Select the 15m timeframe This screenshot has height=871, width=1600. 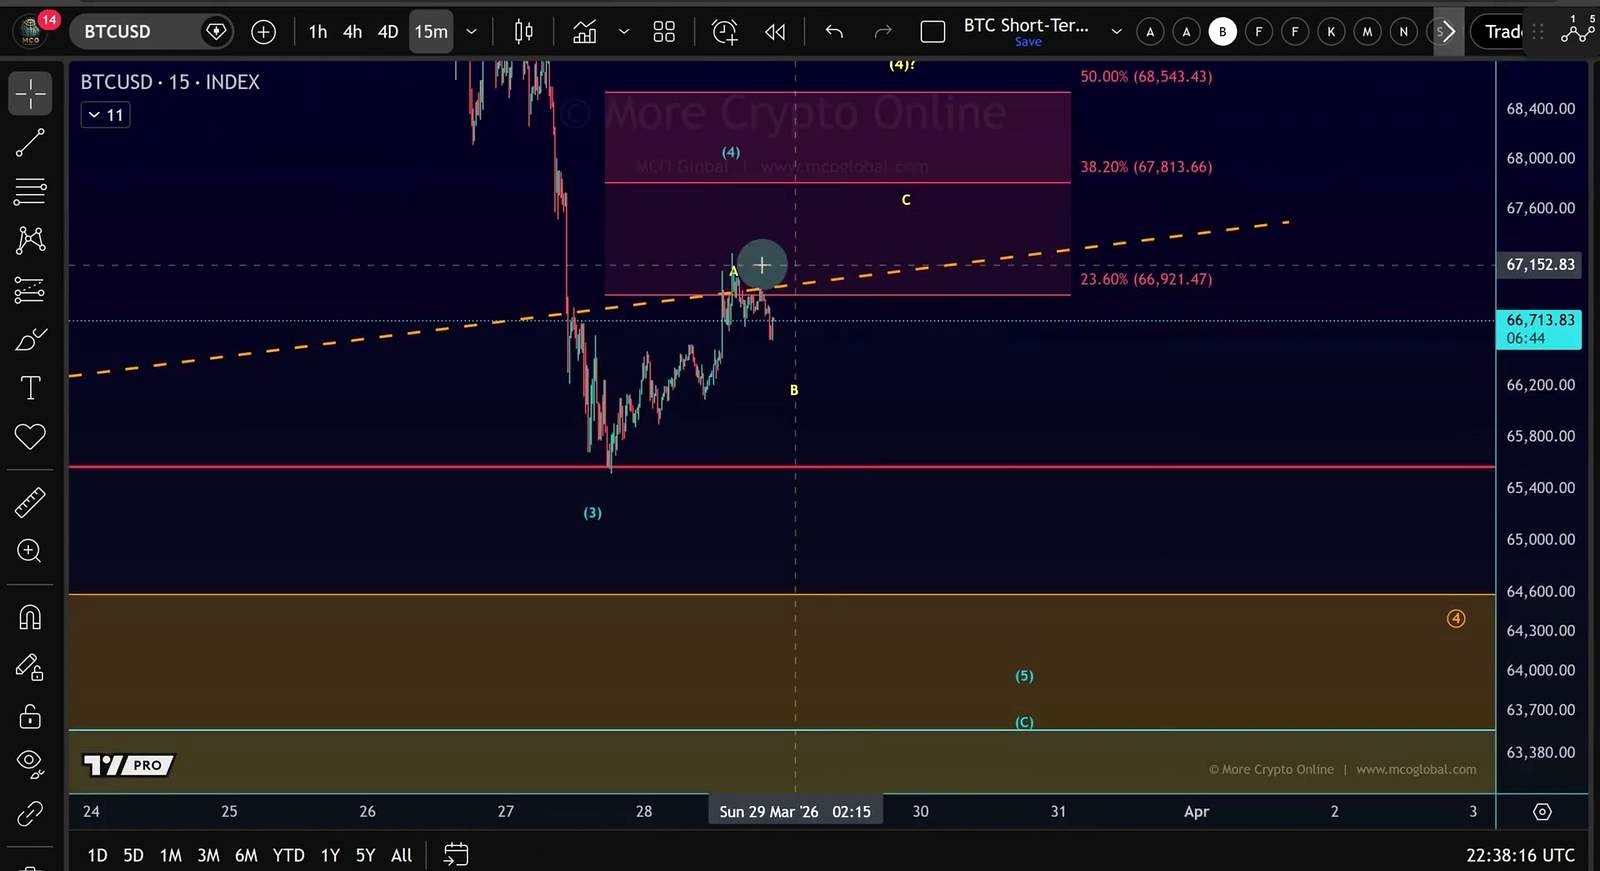click(x=431, y=32)
